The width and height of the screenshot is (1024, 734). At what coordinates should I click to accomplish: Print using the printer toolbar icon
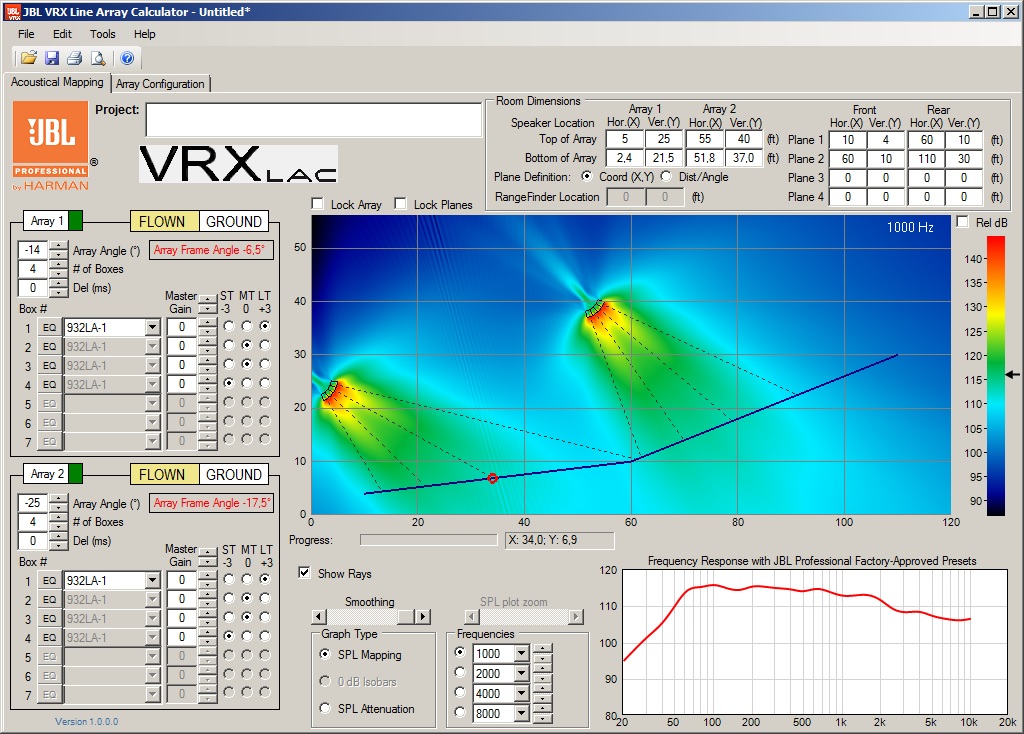click(x=74, y=58)
